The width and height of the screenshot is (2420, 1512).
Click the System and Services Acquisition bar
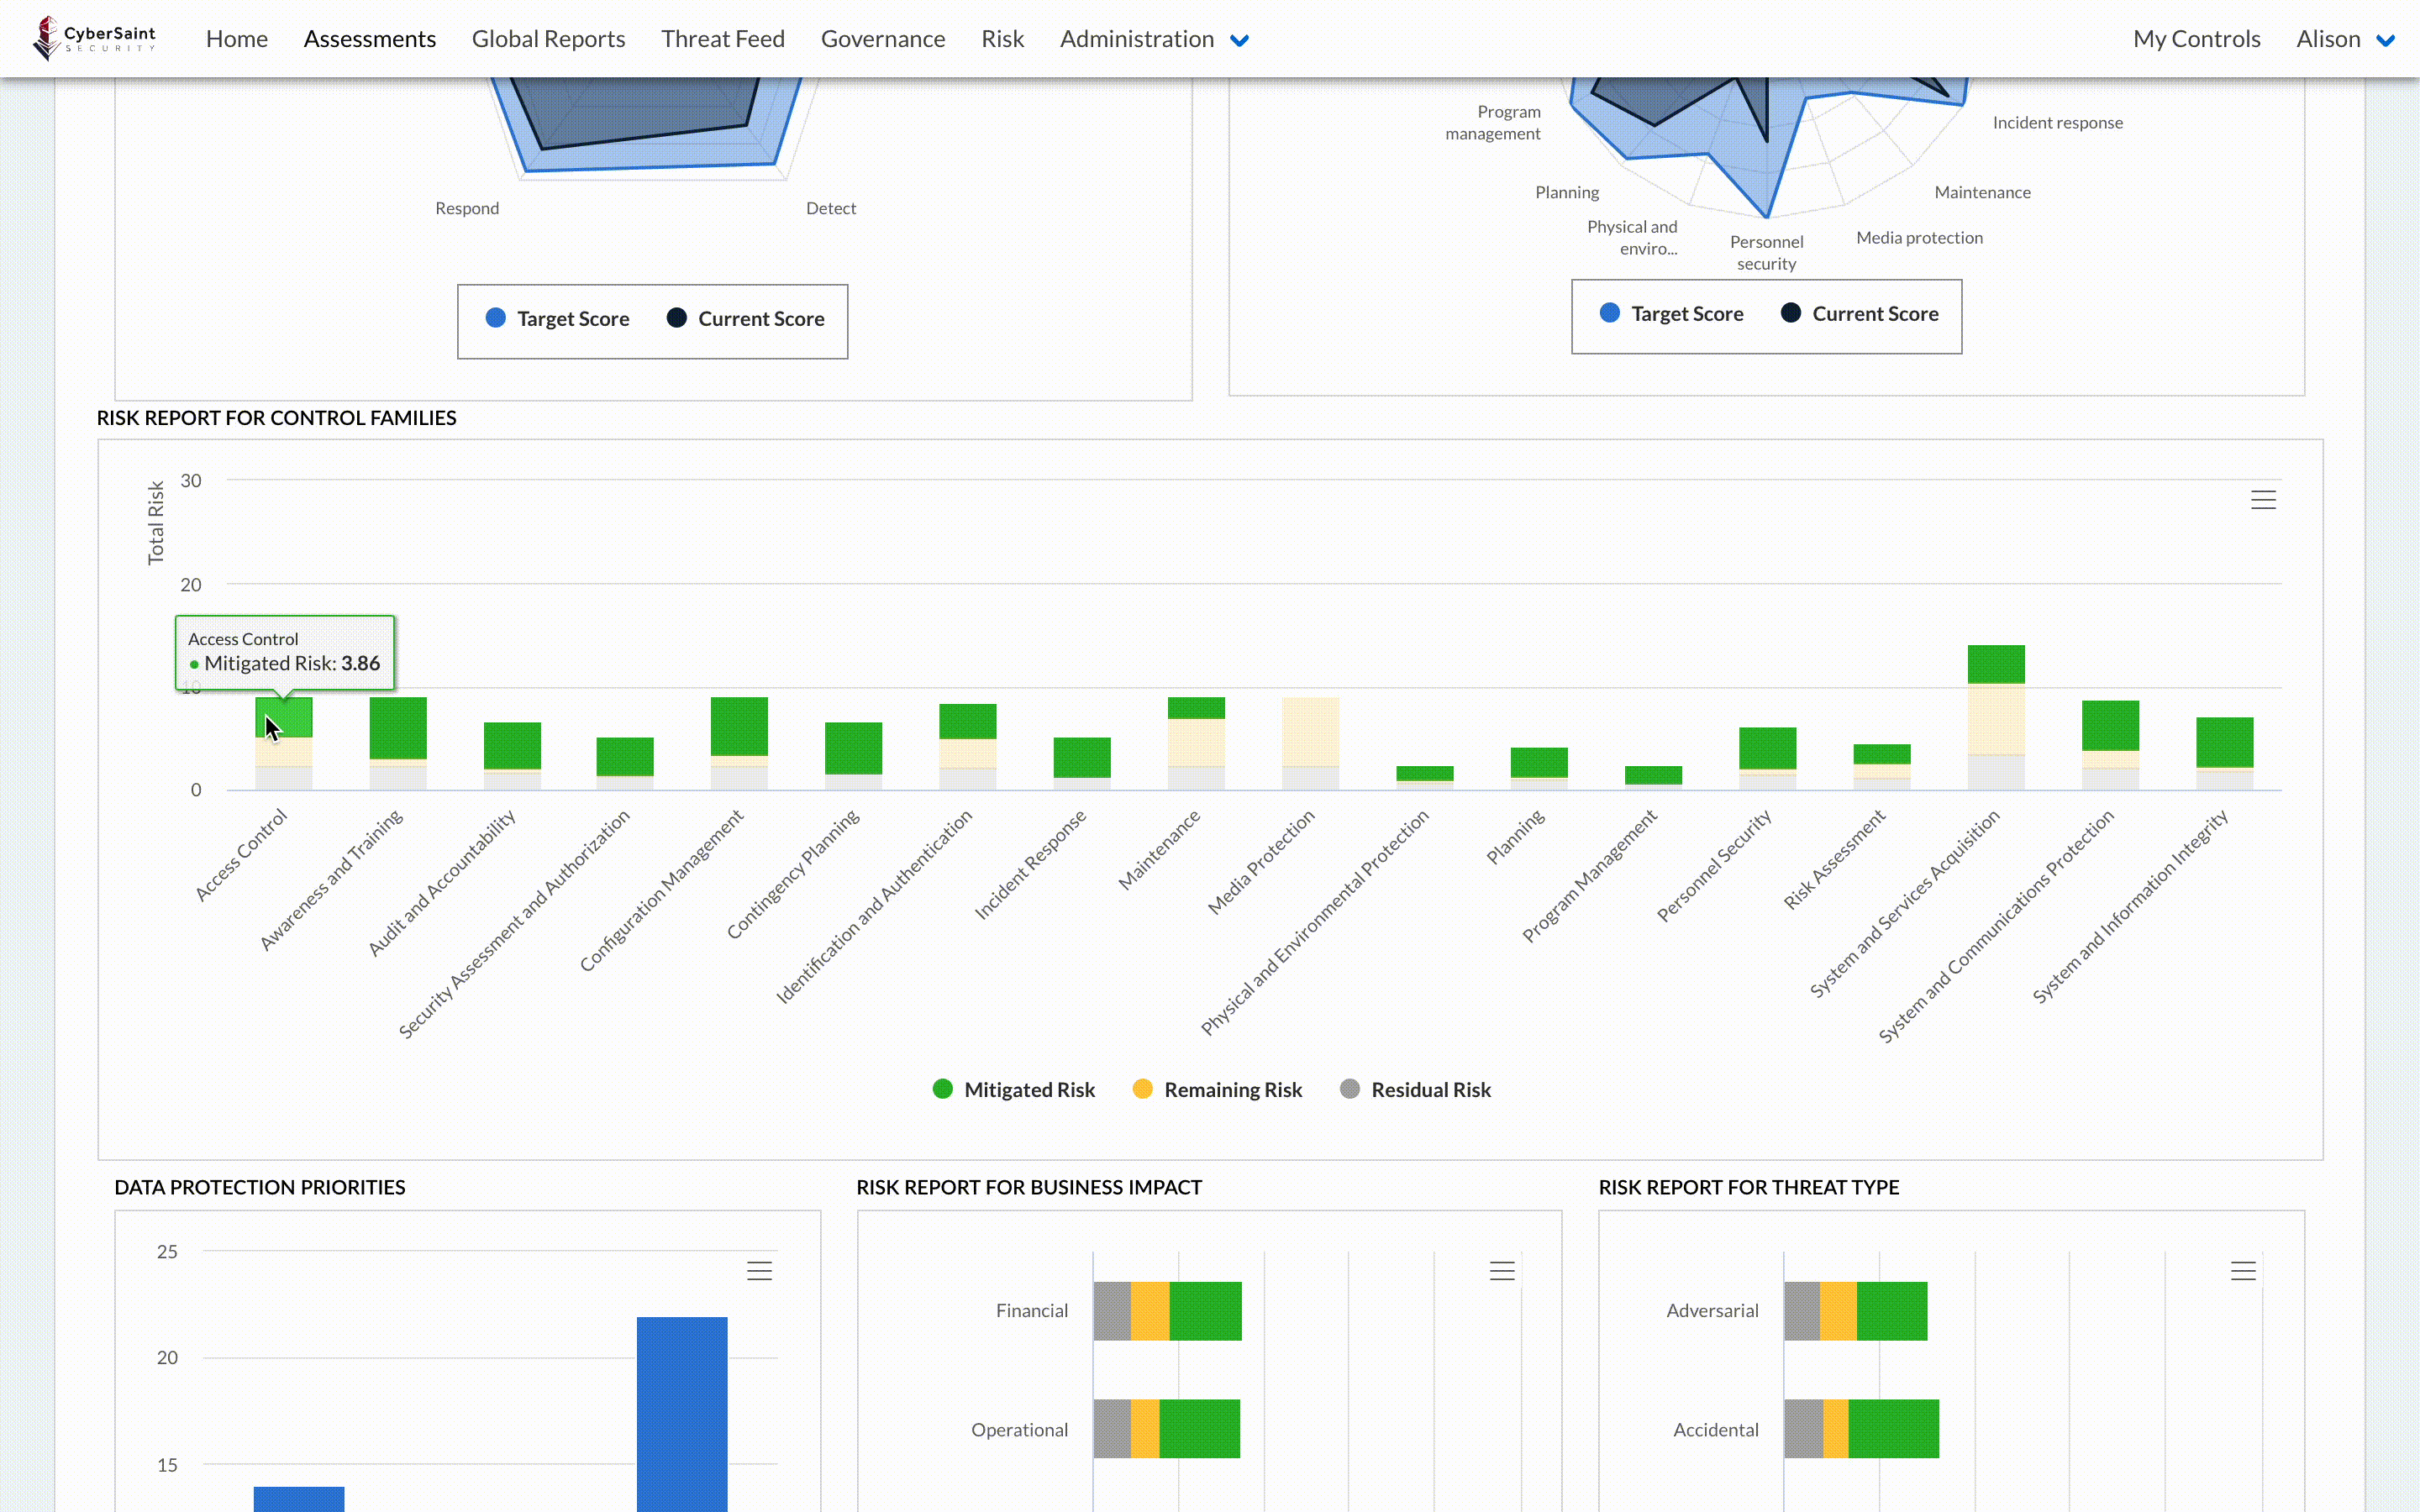(x=1996, y=718)
